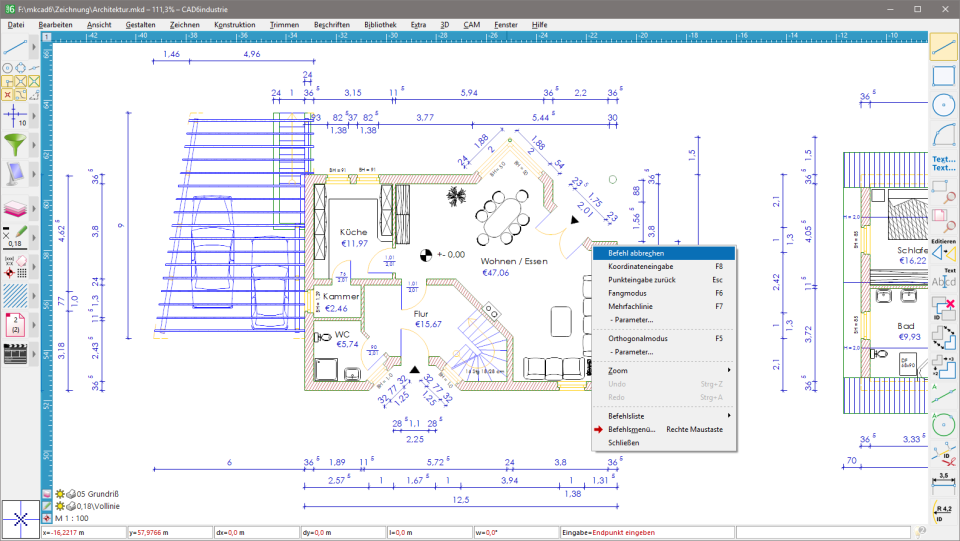Toggle the red X snap mode button
960x541 pixels.
[x=7, y=95]
